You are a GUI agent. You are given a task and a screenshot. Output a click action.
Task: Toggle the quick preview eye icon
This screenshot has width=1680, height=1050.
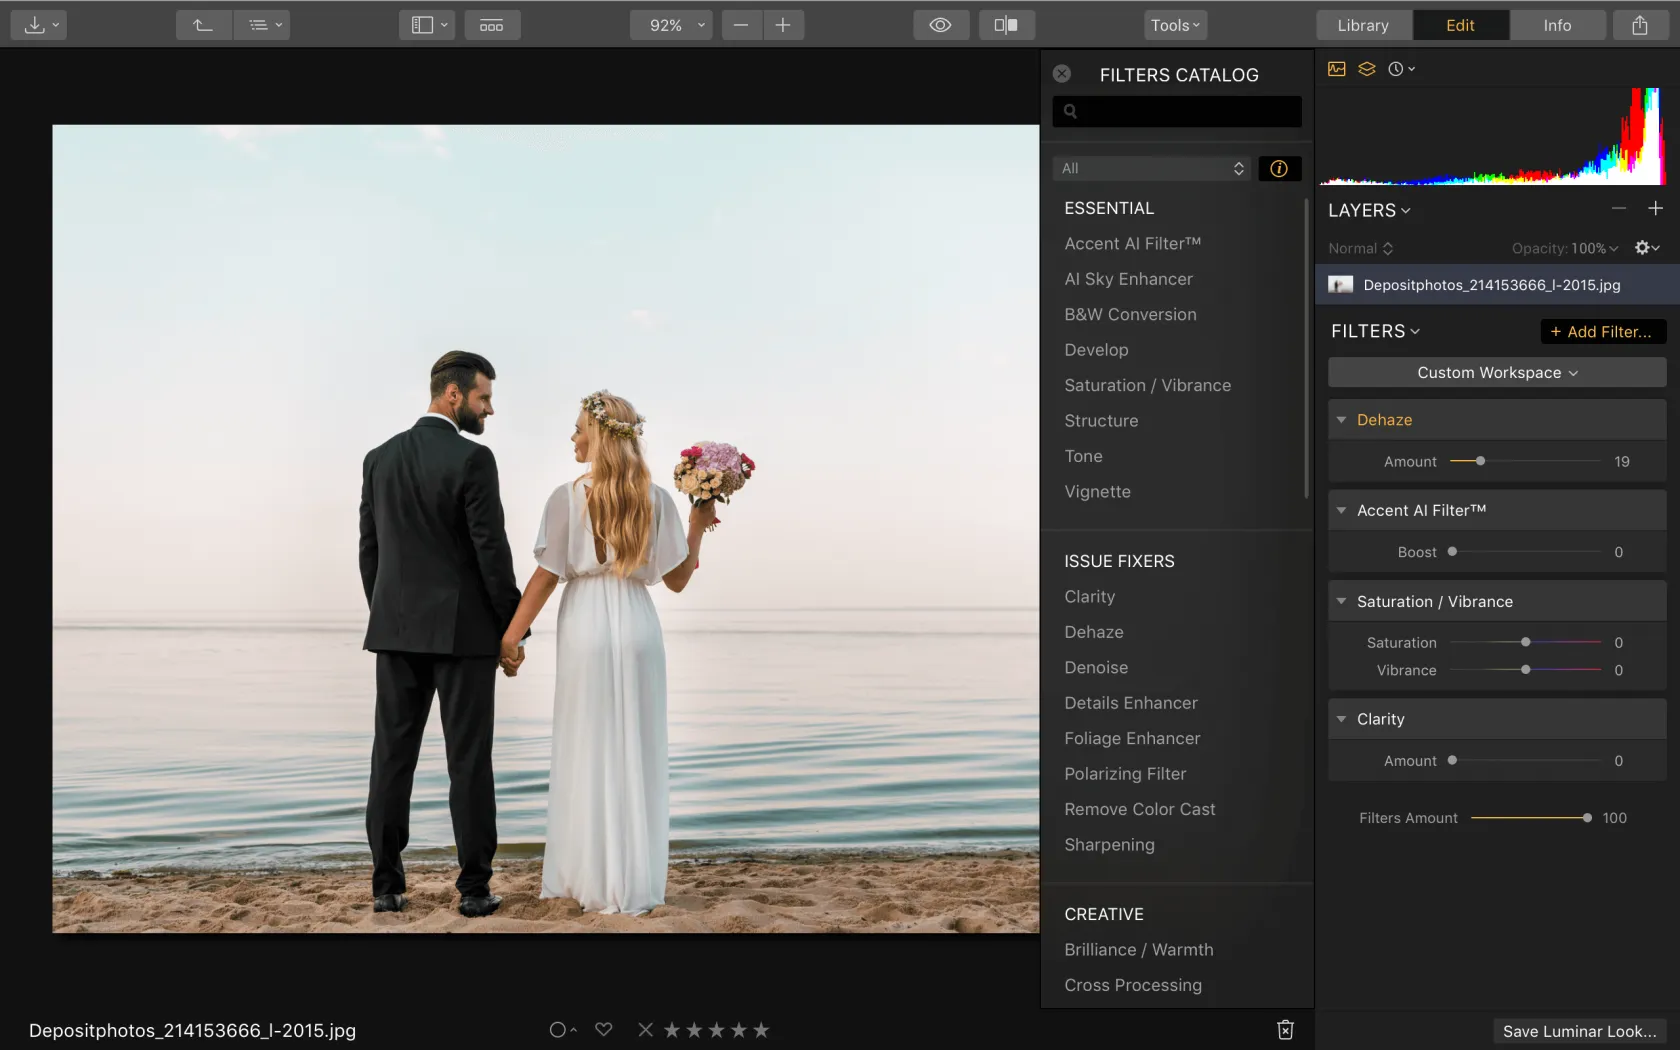point(940,25)
